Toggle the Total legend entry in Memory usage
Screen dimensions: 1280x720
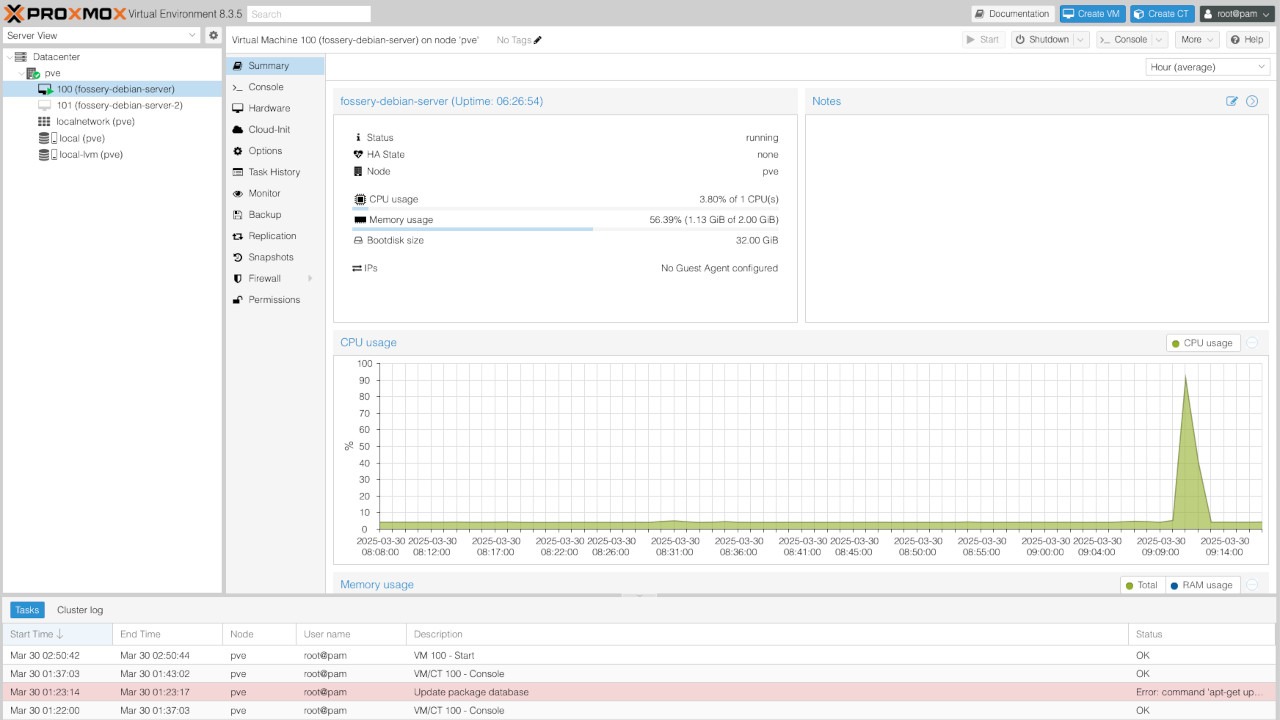click(1141, 585)
